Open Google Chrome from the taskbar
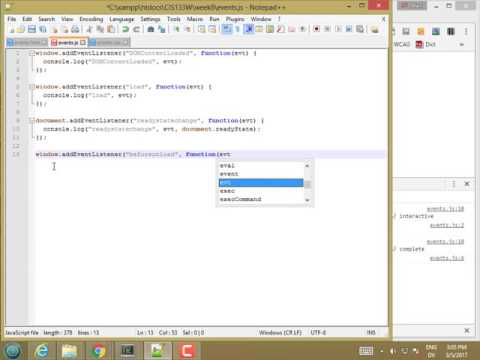480x360 pixels. 98,351
